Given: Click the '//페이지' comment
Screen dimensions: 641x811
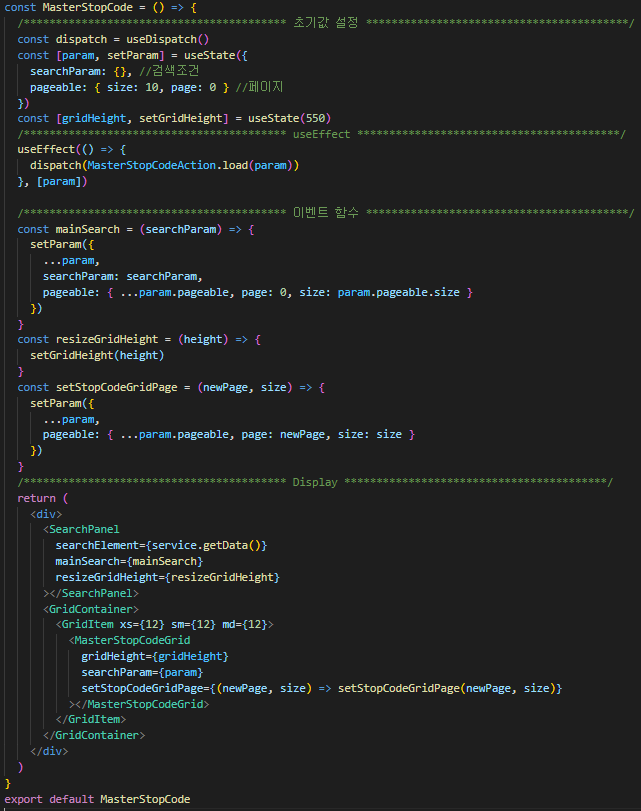Looking at the screenshot, I should click(x=259, y=87).
